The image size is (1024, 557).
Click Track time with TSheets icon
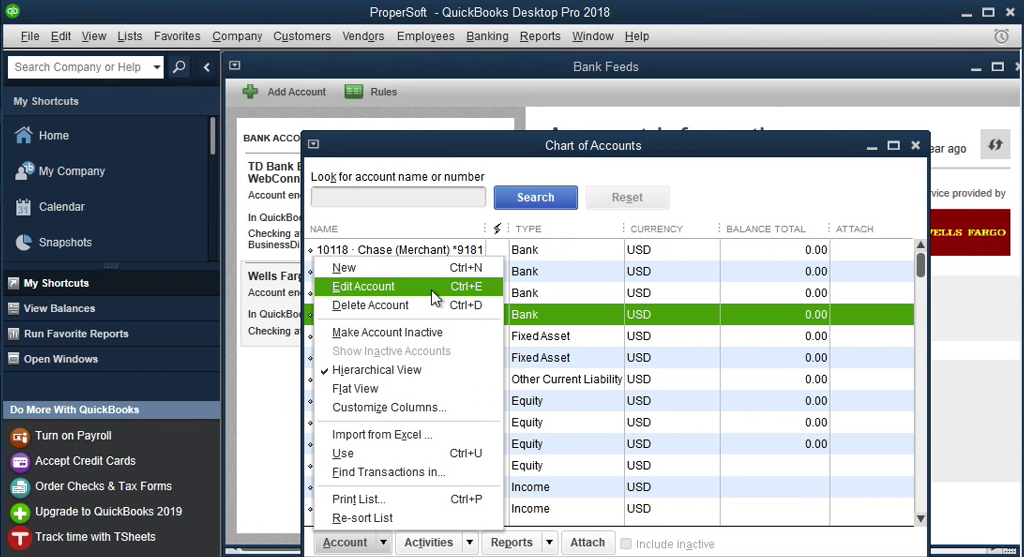coord(20,538)
